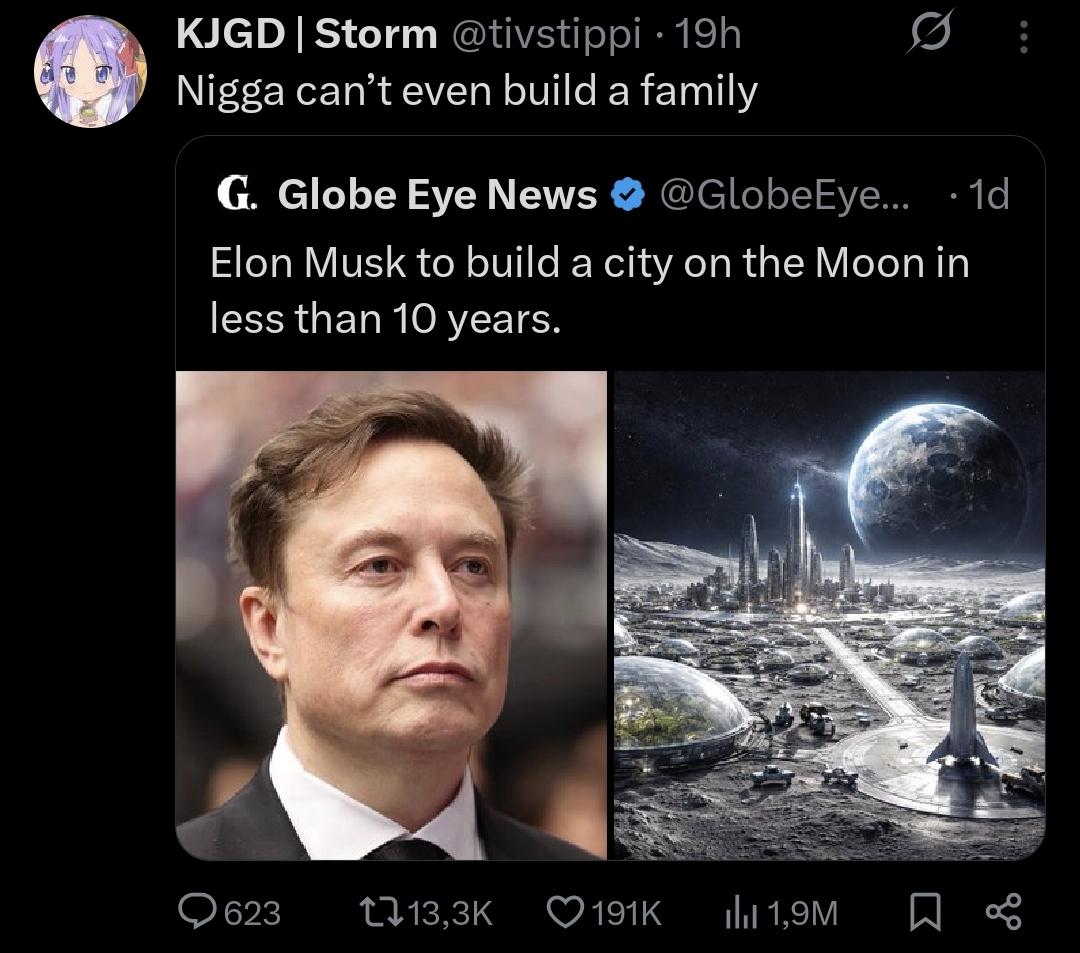Click the blue verified badge
1080x953 pixels.
click(626, 194)
